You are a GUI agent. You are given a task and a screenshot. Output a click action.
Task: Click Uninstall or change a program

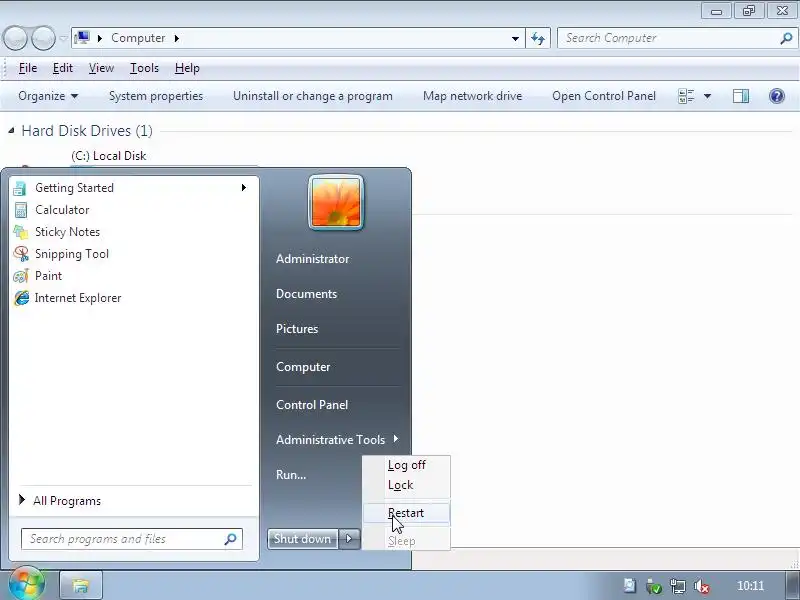[x=313, y=96]
